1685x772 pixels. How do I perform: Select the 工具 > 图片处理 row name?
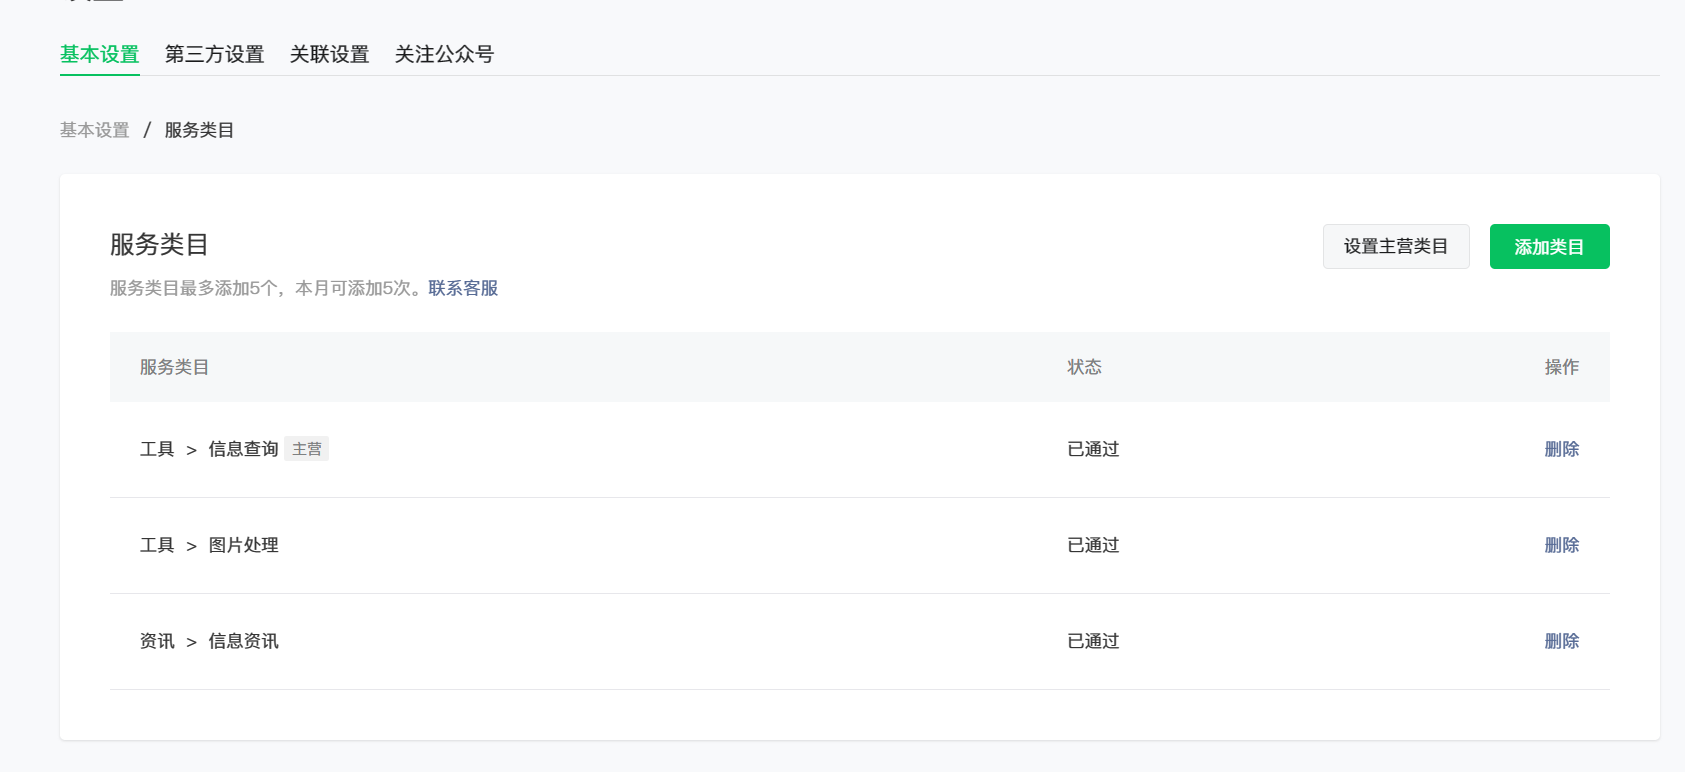click(209, 545)
